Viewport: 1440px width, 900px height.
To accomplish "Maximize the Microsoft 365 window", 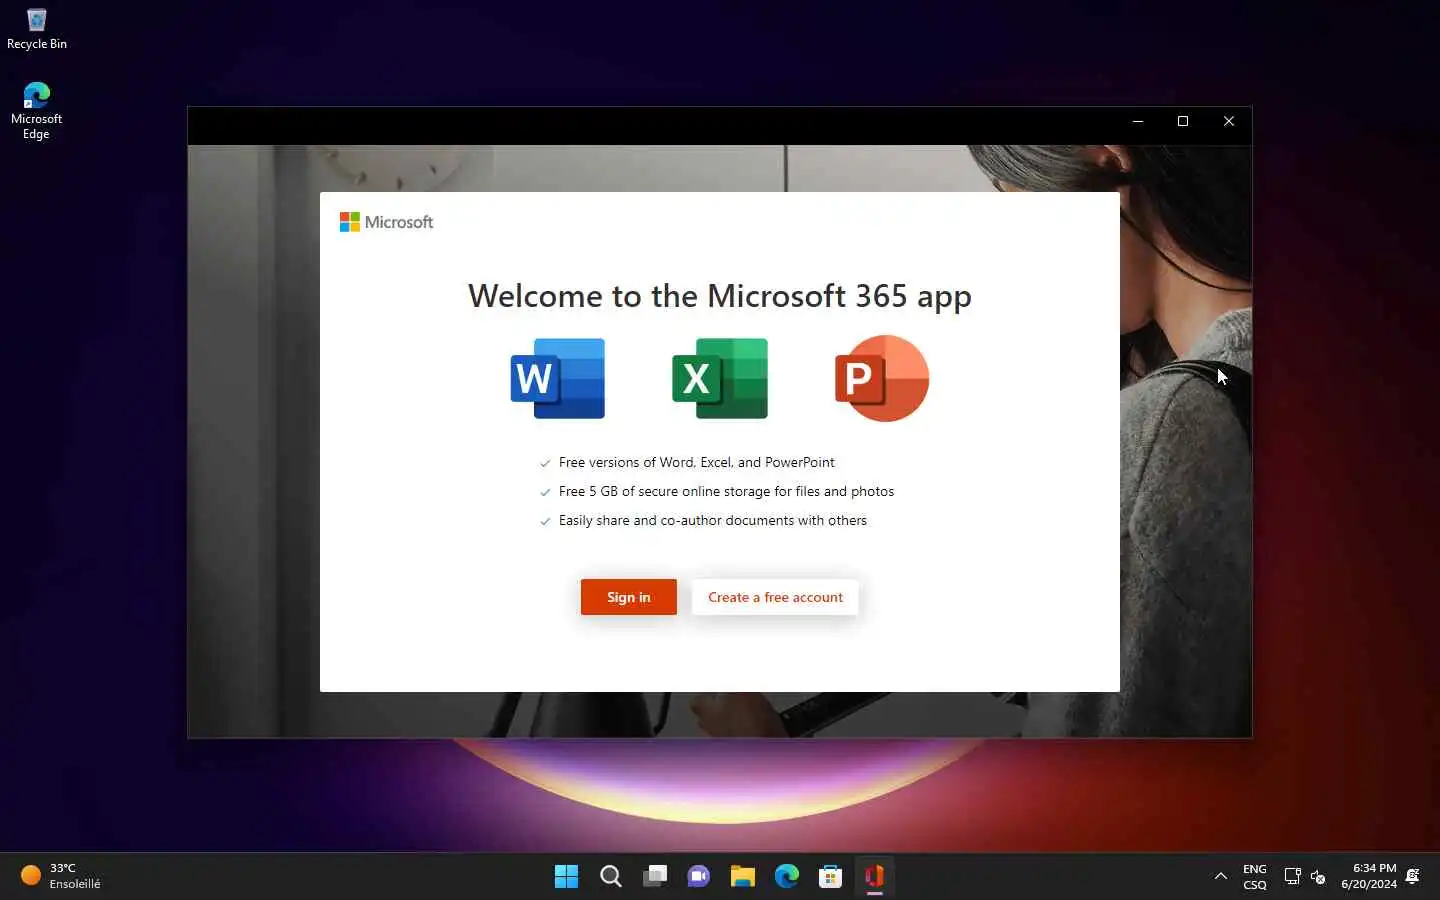I will tap(1183, 121).
